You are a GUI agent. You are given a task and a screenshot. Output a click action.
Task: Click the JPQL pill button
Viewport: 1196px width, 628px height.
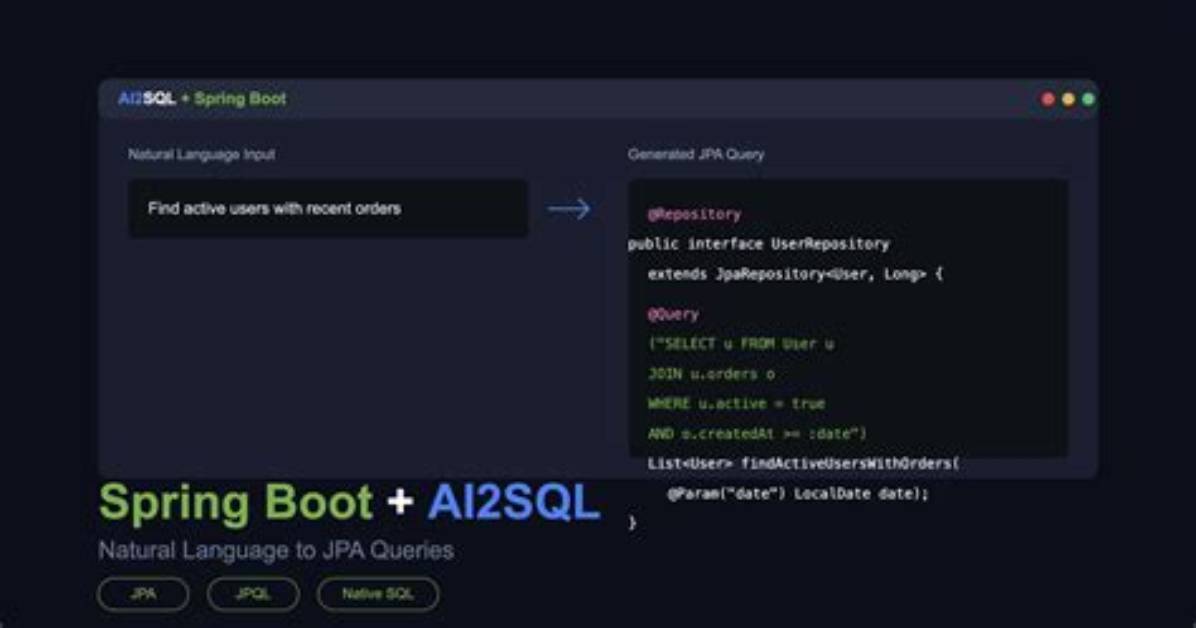coord(253,594)
